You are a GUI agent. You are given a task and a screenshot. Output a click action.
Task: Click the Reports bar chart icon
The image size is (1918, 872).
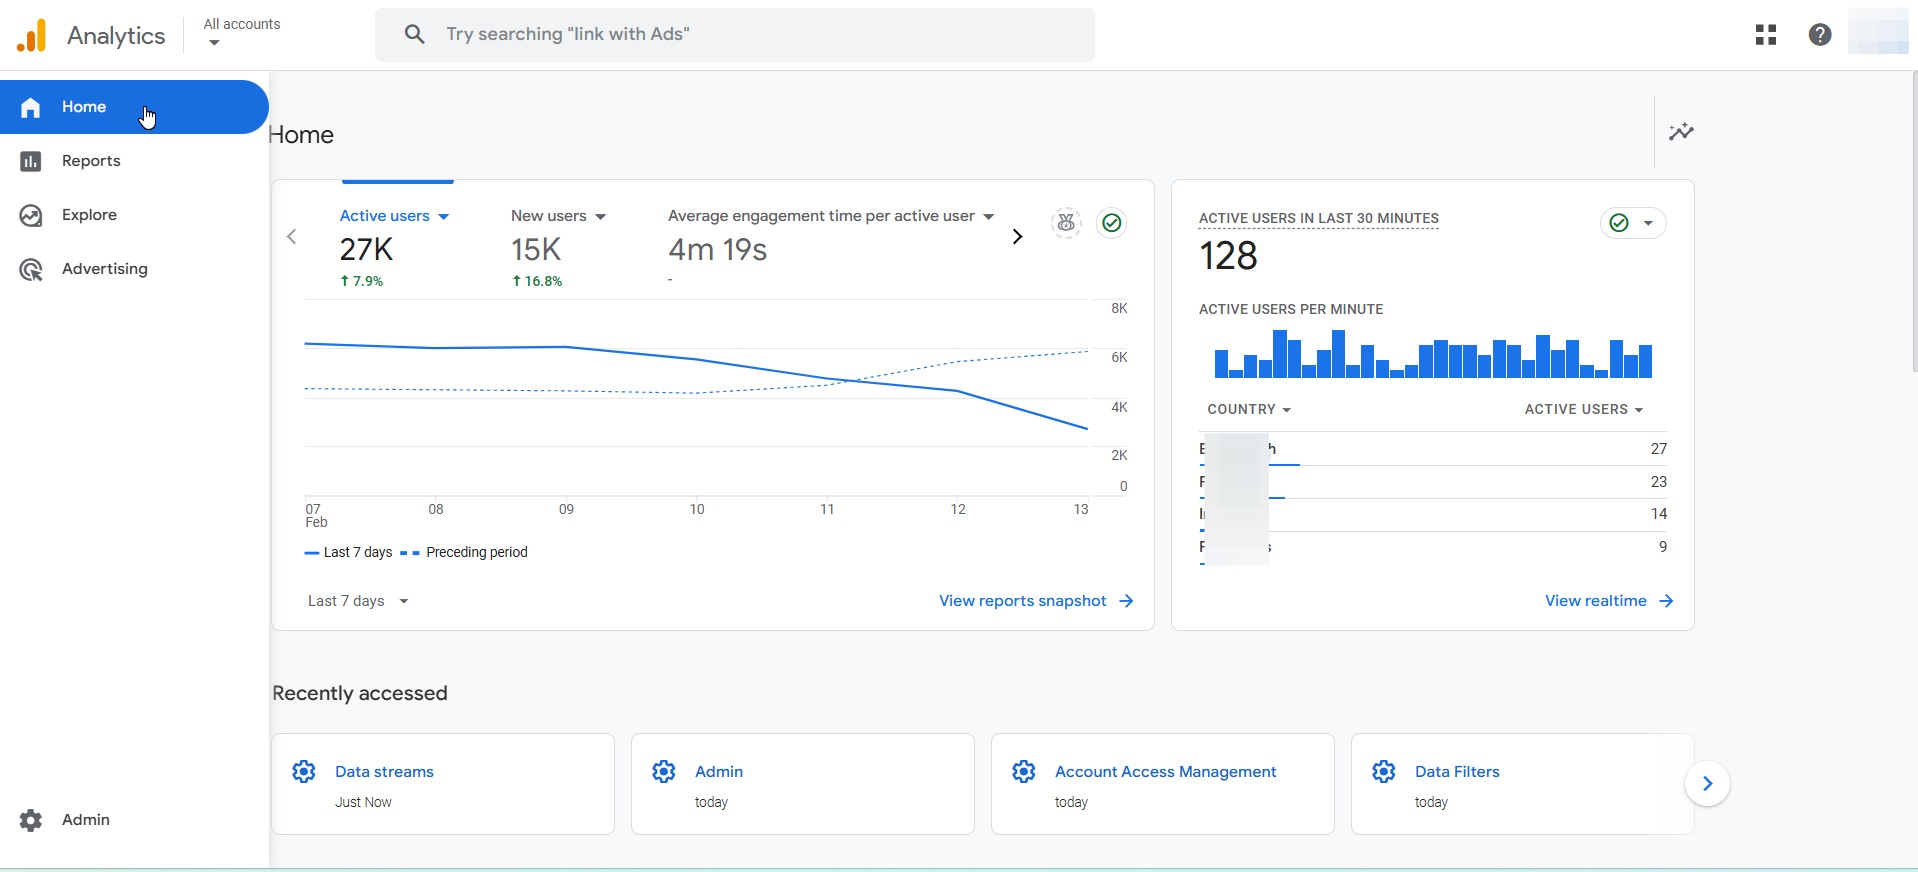click(x=31, y=161)
